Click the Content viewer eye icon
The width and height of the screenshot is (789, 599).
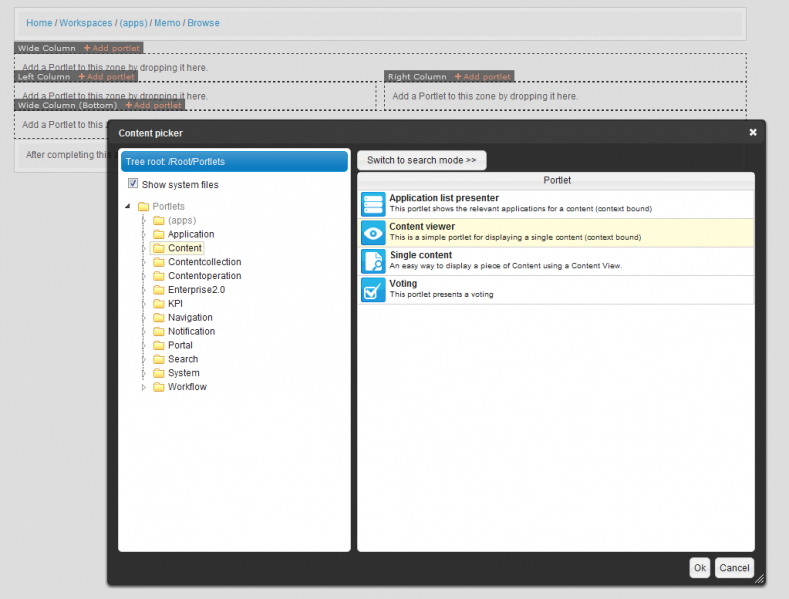point(373,233)
